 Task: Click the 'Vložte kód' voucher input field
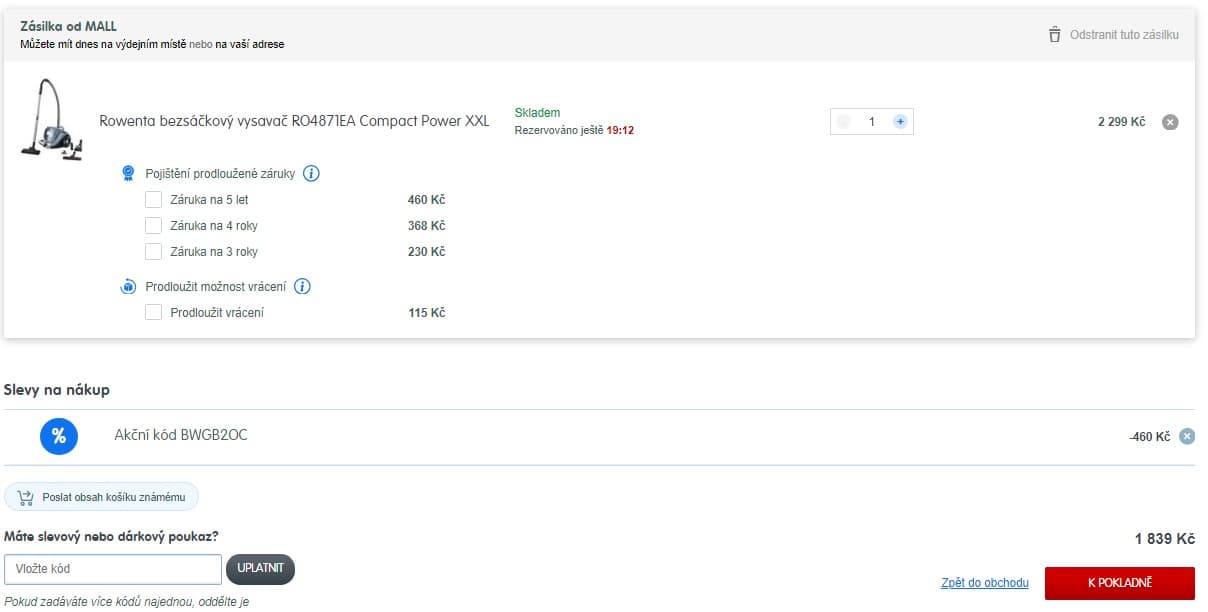[x=113, y=569]
